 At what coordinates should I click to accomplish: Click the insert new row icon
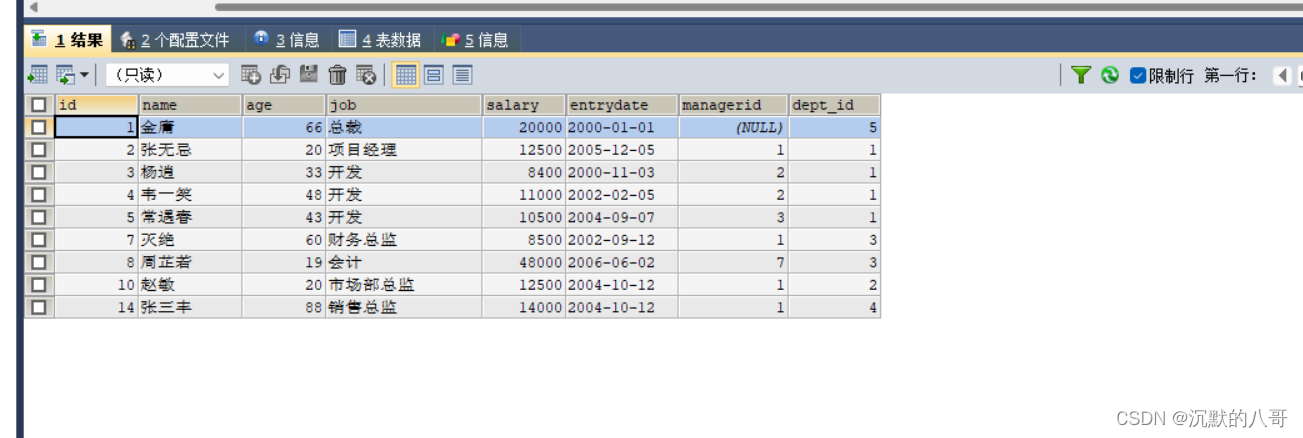click(251, 75)
